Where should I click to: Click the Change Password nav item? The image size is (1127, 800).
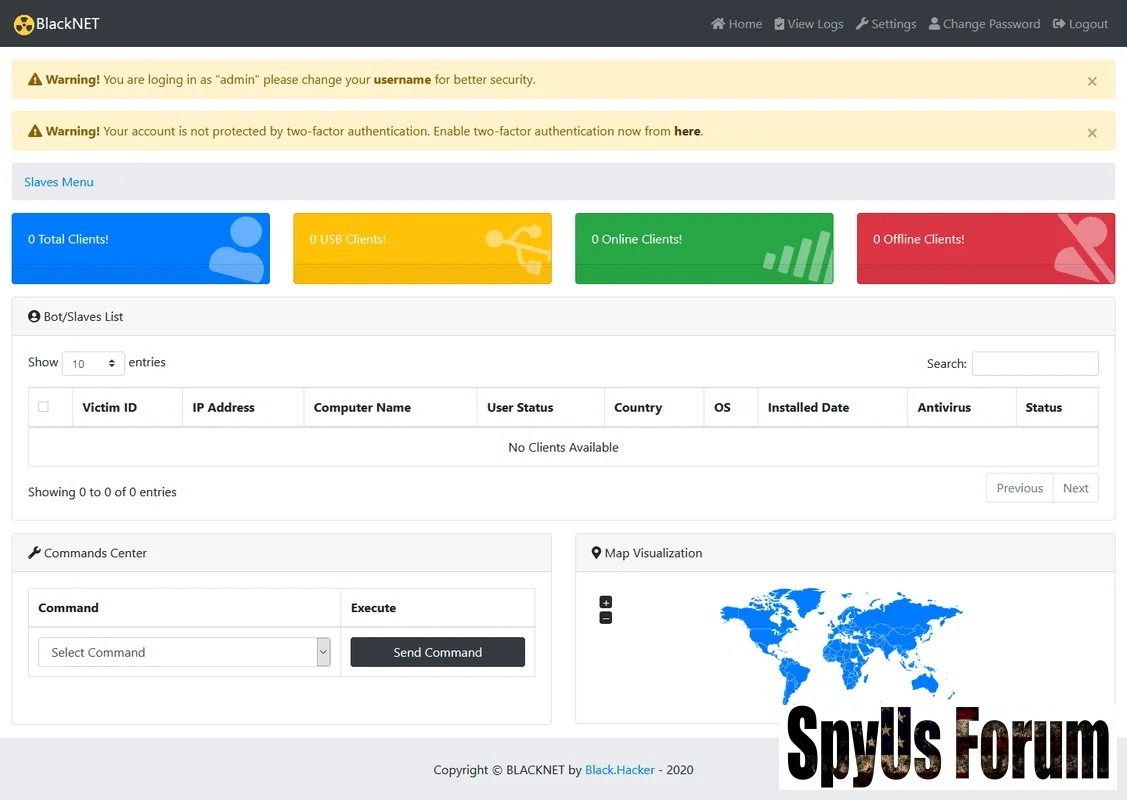tap(984, 24)
